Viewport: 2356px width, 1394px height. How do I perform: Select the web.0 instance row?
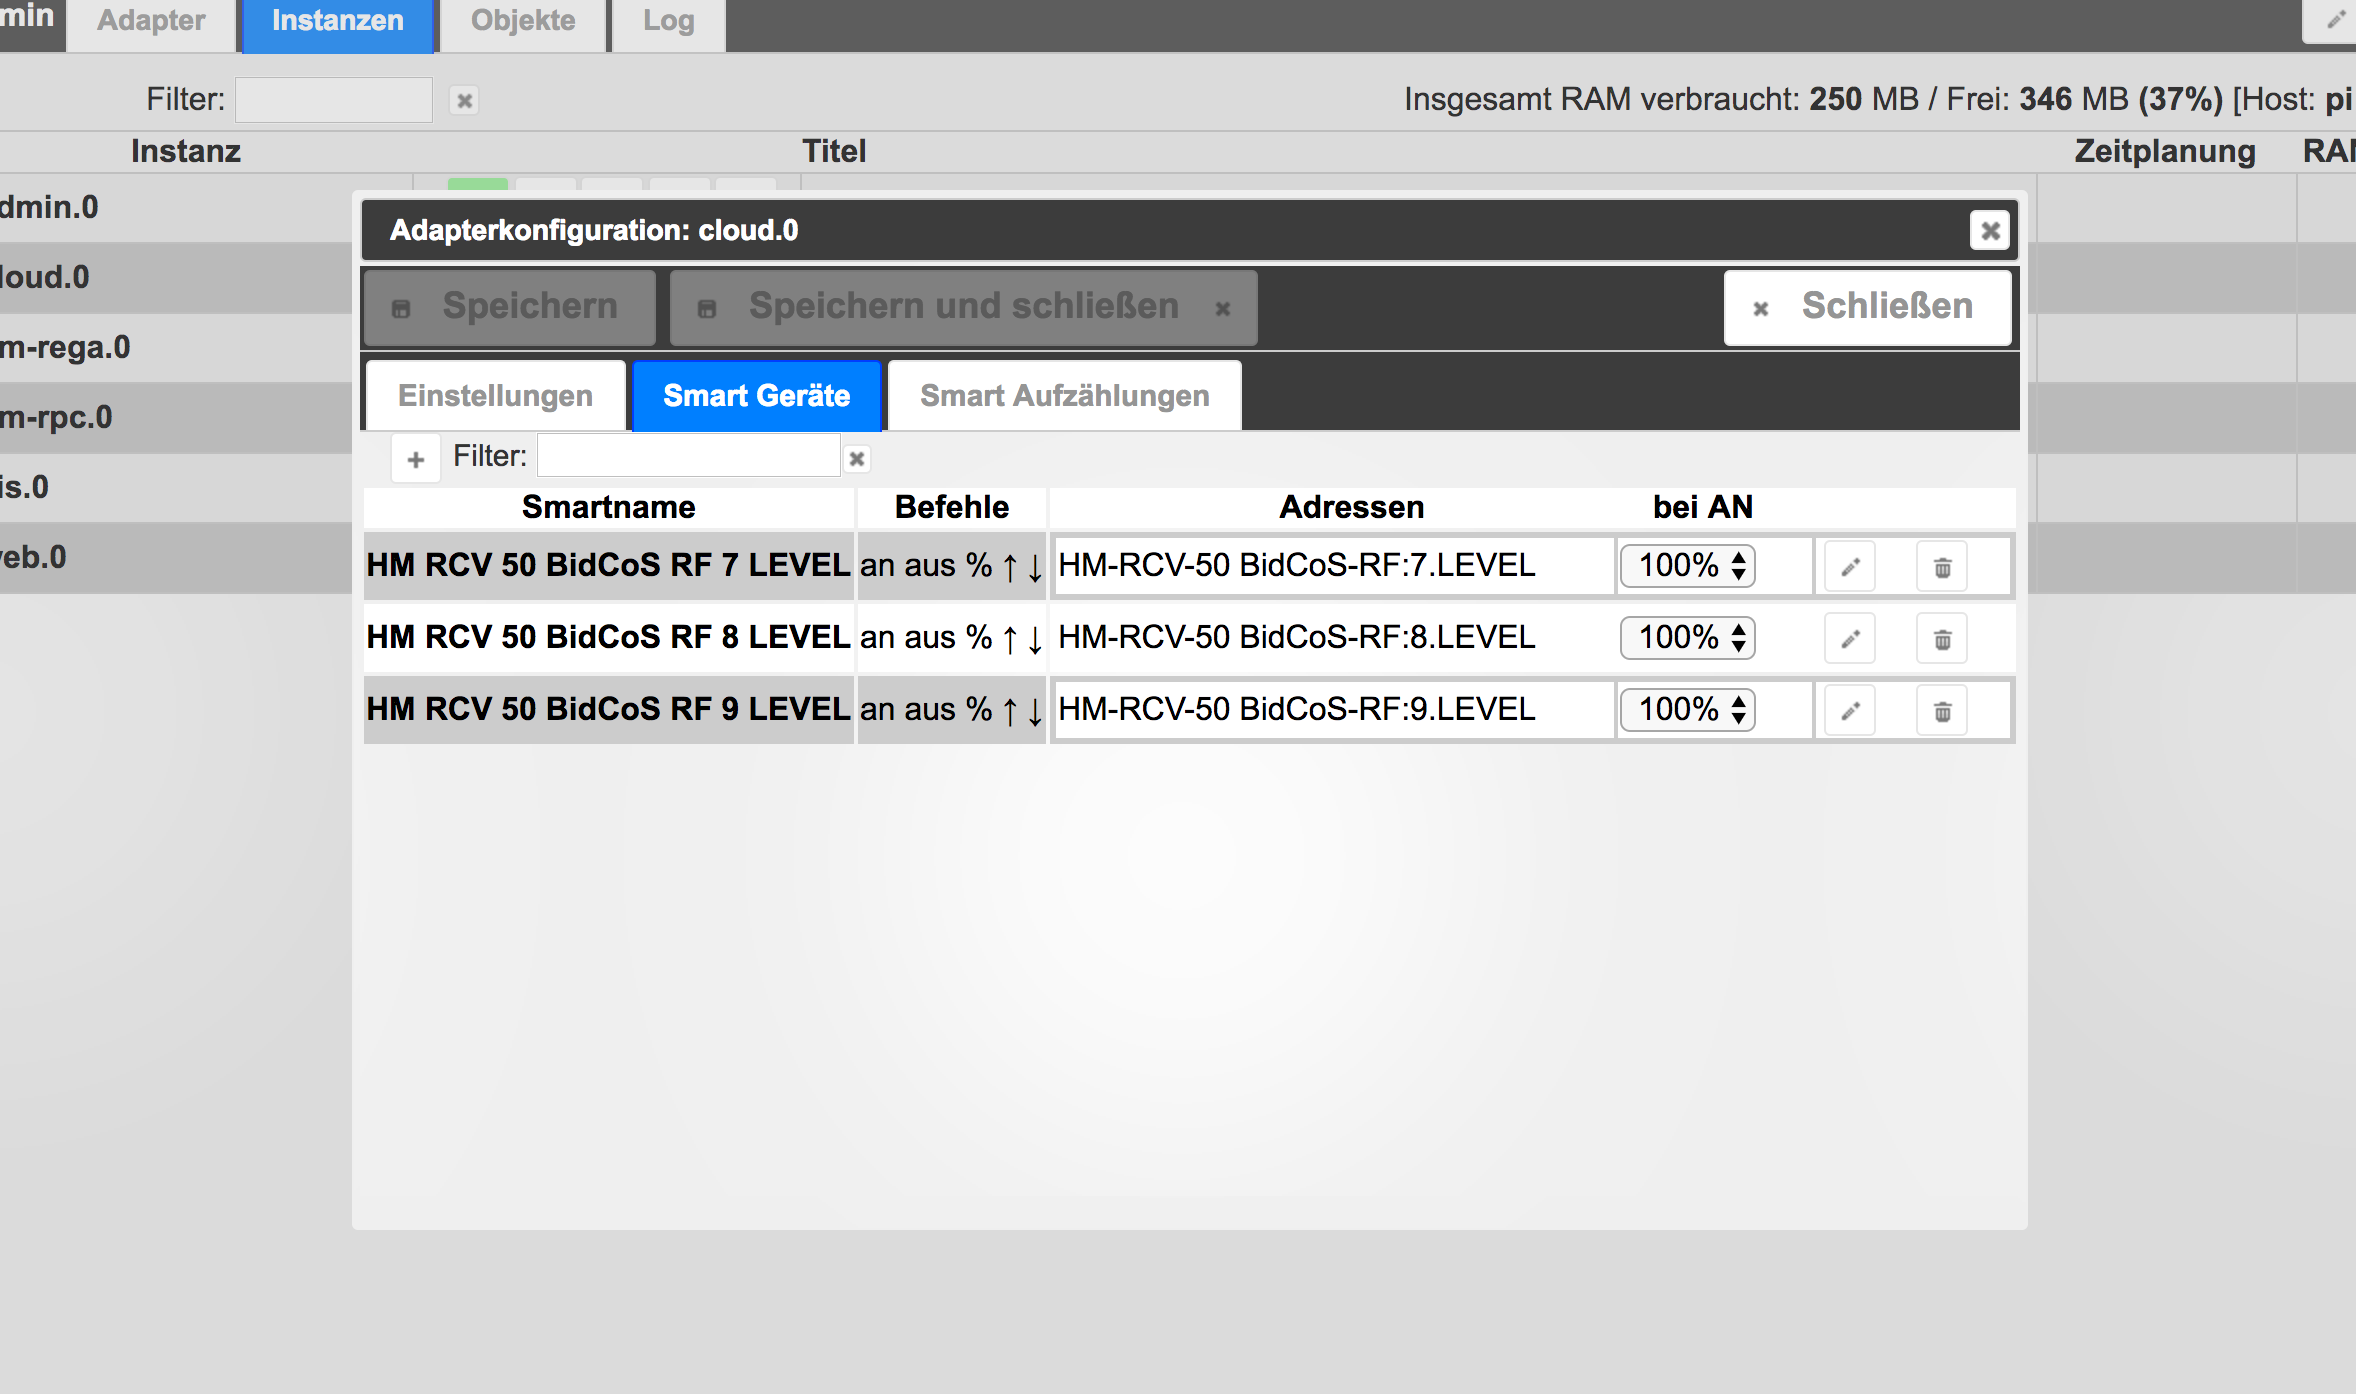tap(176, 558)
